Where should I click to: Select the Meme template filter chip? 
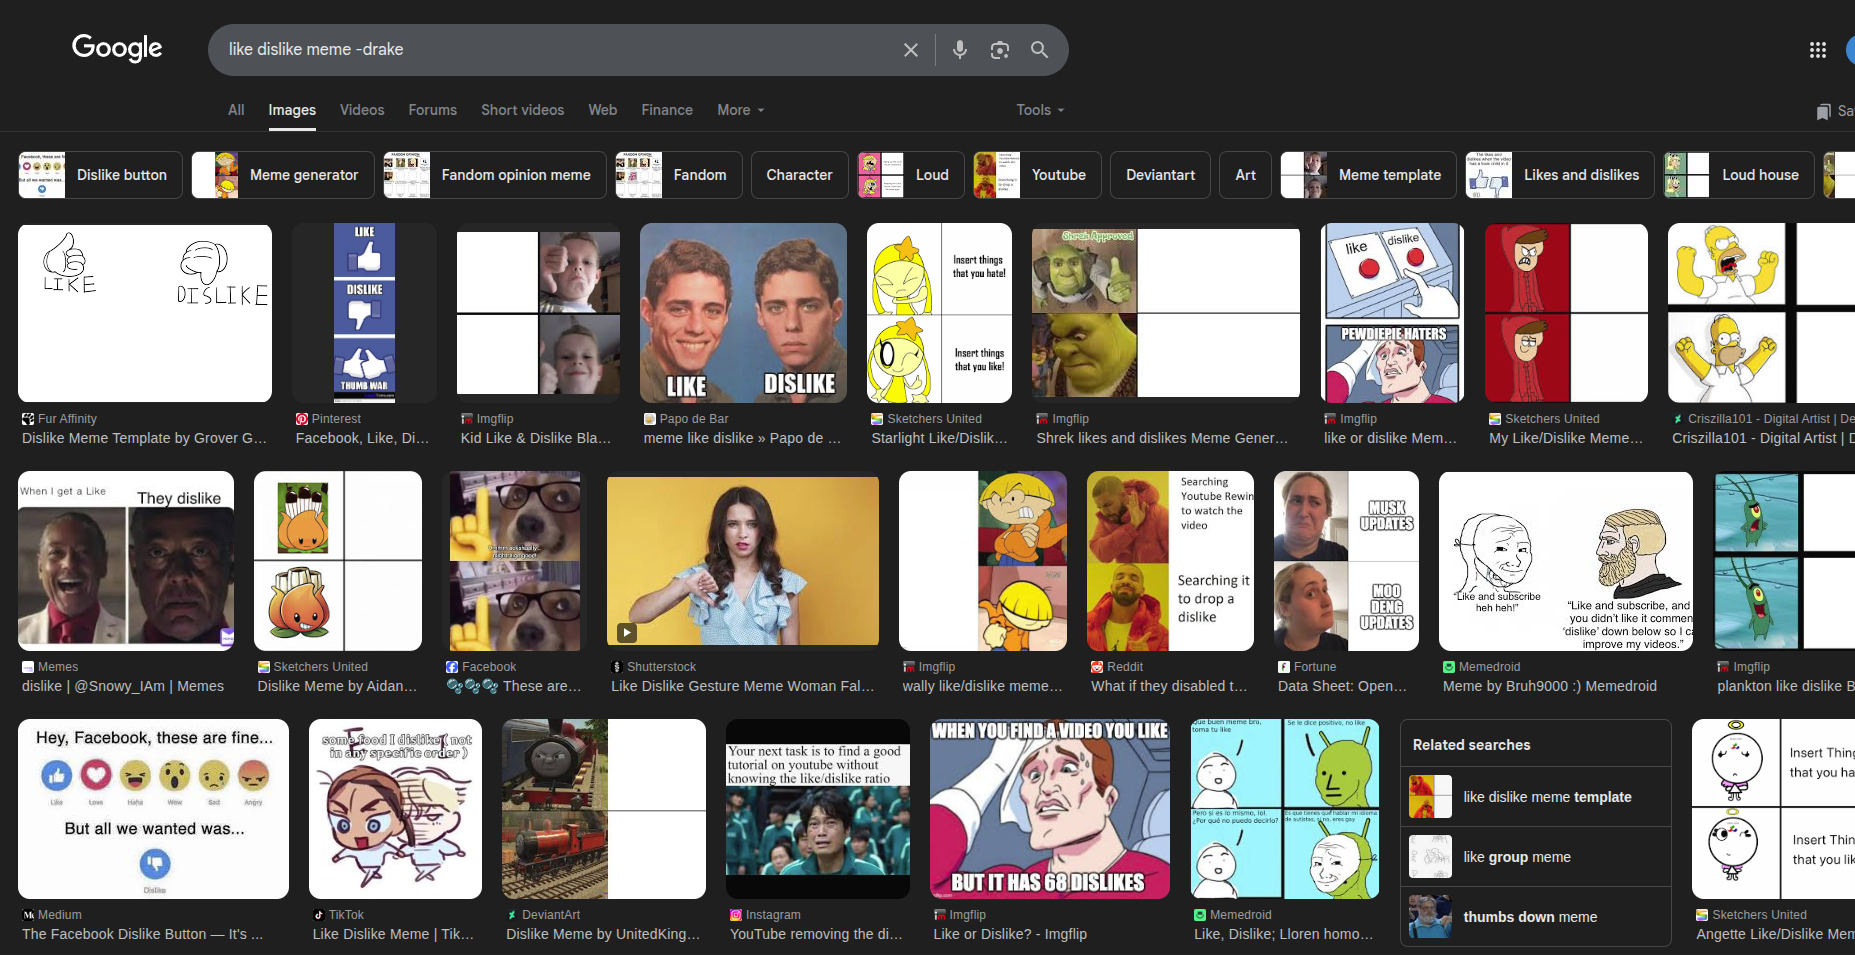click(1368, 175)
